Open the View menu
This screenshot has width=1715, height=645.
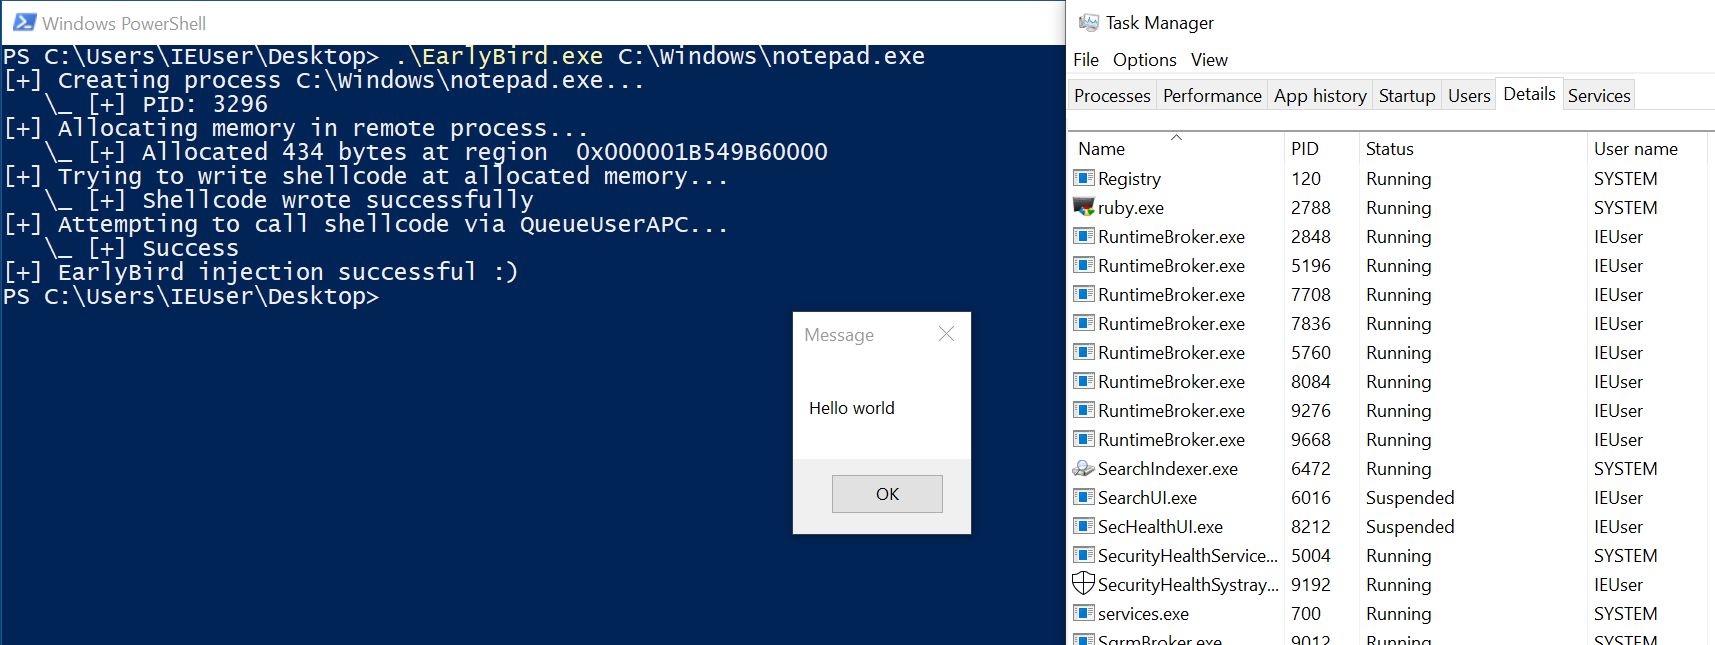click(1208, 60)
